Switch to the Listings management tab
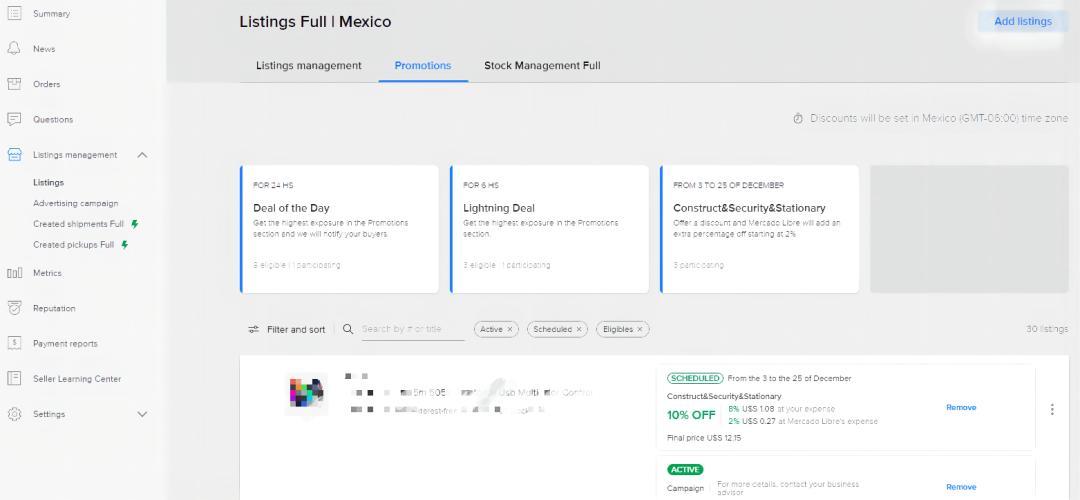This screenshot has height=500, width=1080. [x=308, y=66]
